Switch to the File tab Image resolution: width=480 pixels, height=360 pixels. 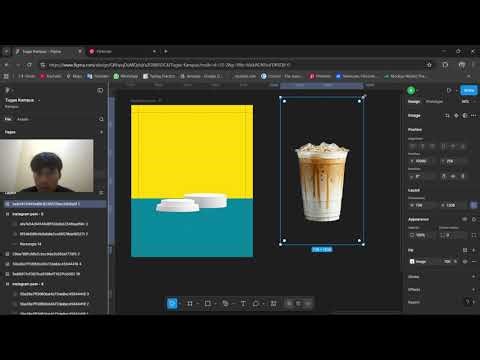[8, 119]
